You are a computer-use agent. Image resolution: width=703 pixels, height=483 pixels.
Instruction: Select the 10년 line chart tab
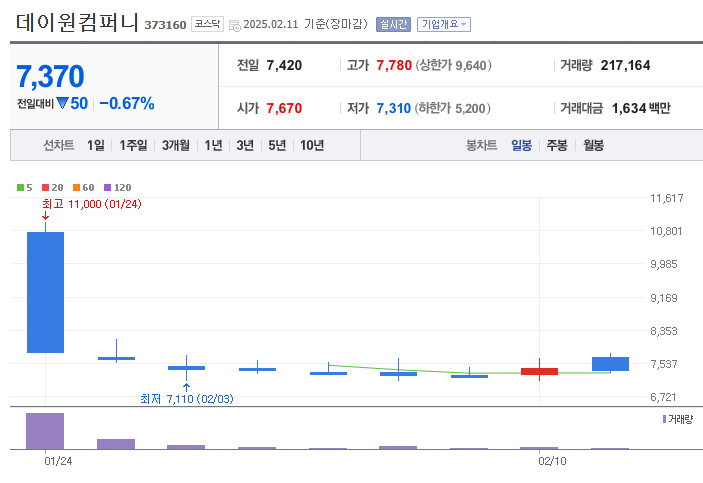[312, 145]
